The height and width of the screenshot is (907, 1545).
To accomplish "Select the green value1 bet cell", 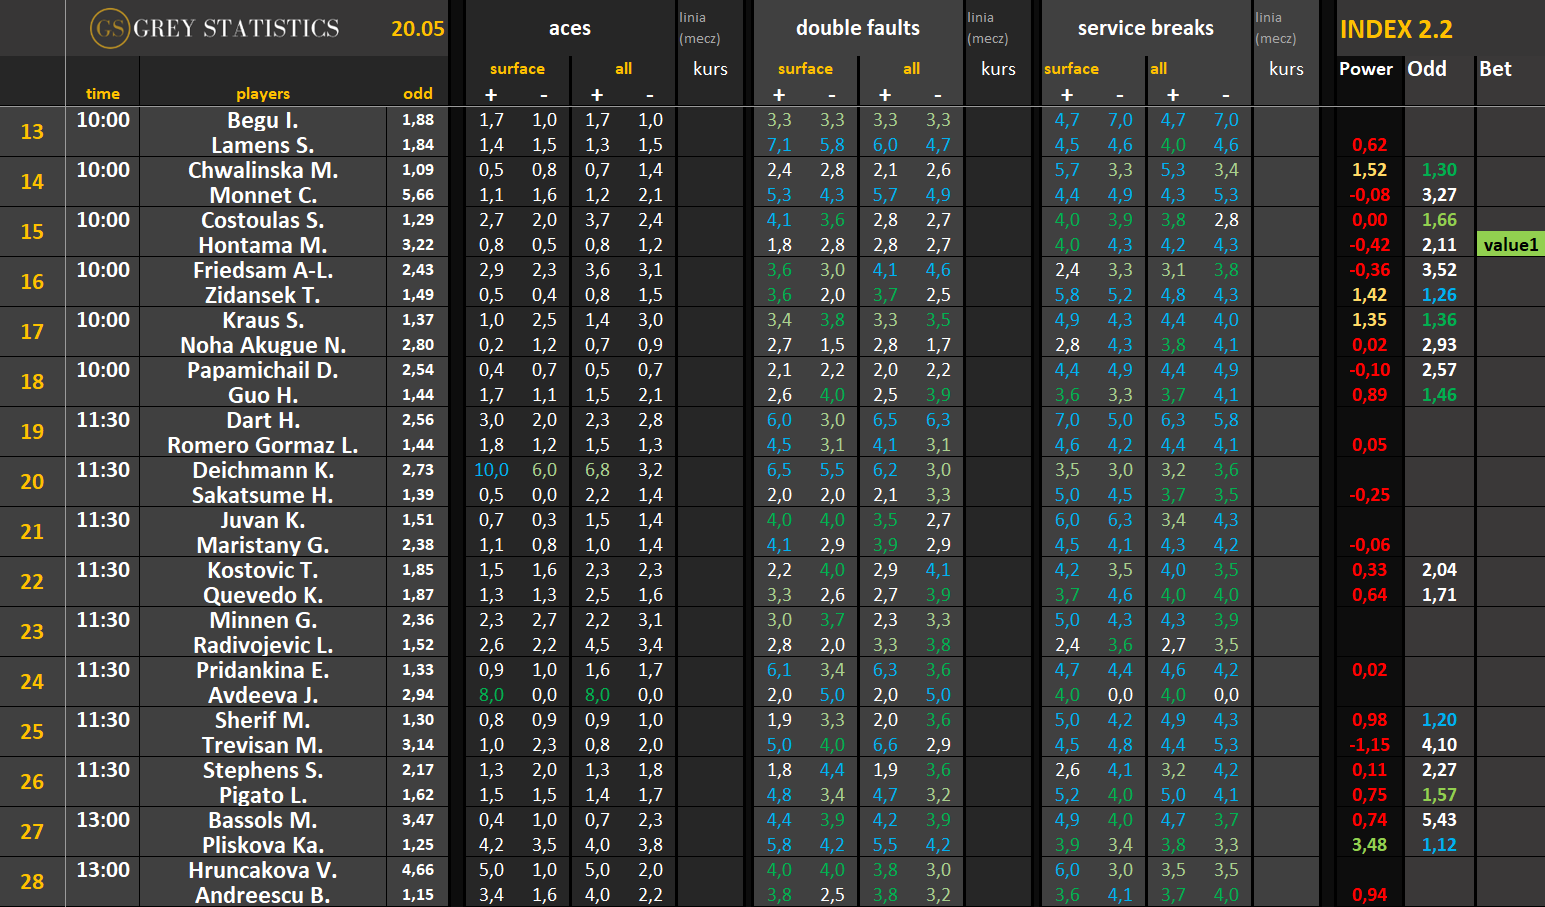I will pos(1510,244).
